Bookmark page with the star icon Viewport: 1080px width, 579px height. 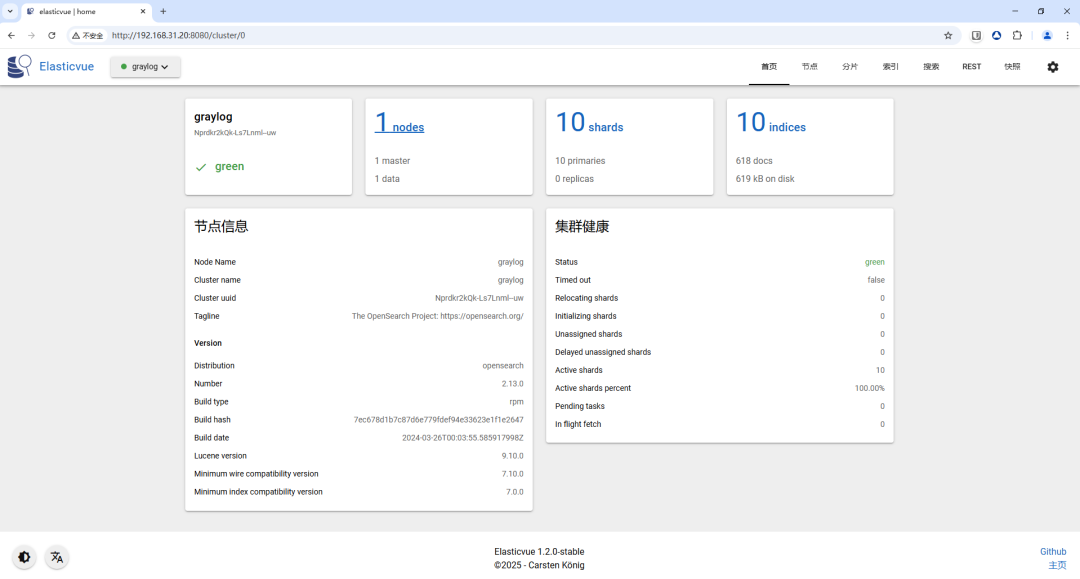coord(948,35)
